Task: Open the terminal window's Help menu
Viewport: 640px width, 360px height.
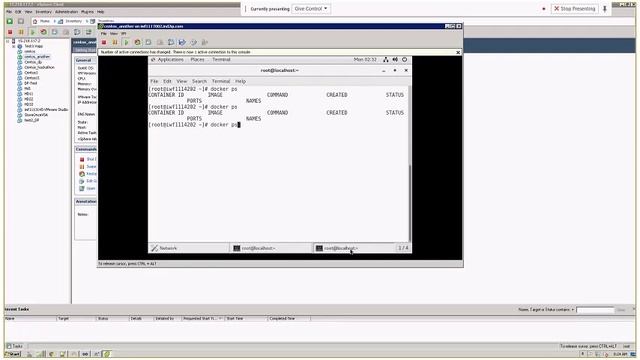Action: tap(240, 81)
